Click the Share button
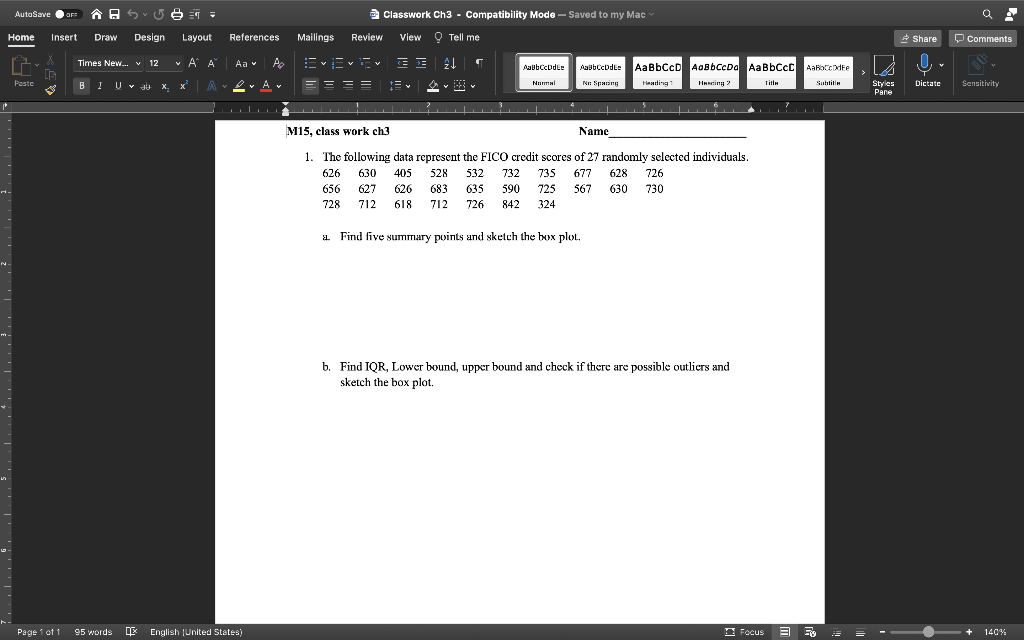This screenshot has height=640, width=1024. [x=916, y=38]
